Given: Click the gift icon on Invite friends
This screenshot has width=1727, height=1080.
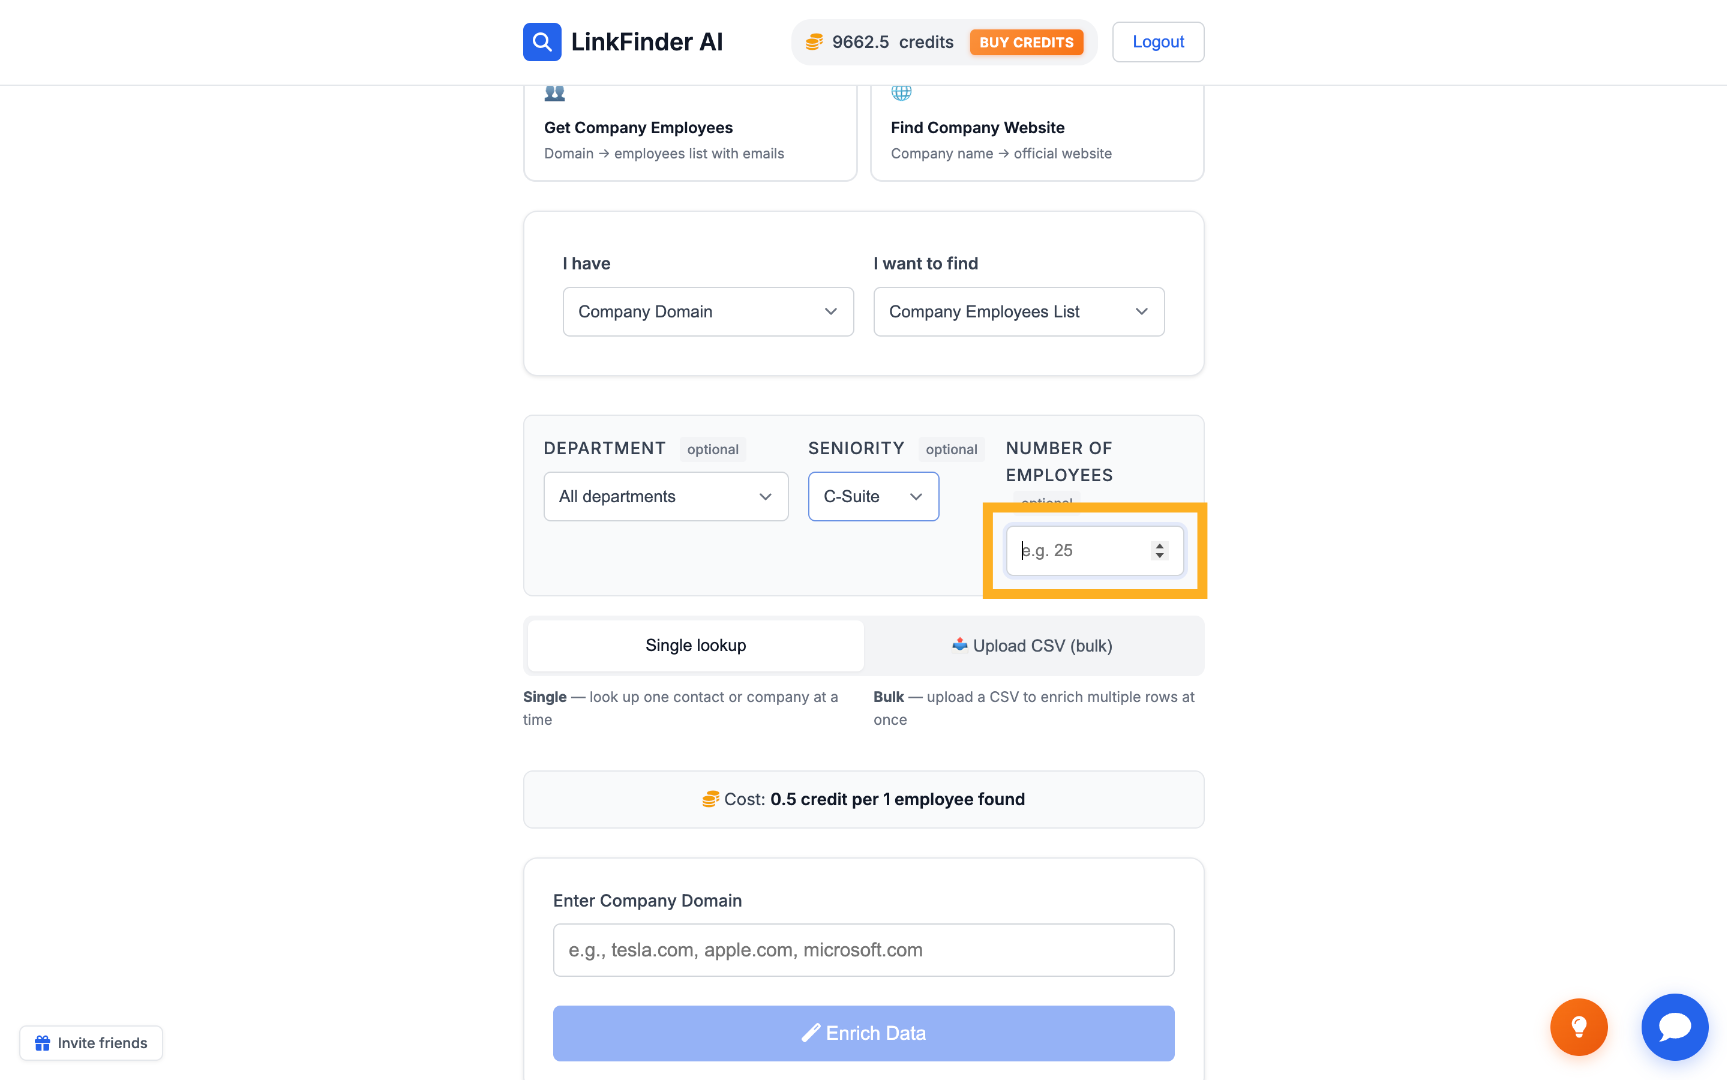Looking at the screenshot, I should (x=42, y=1043).
